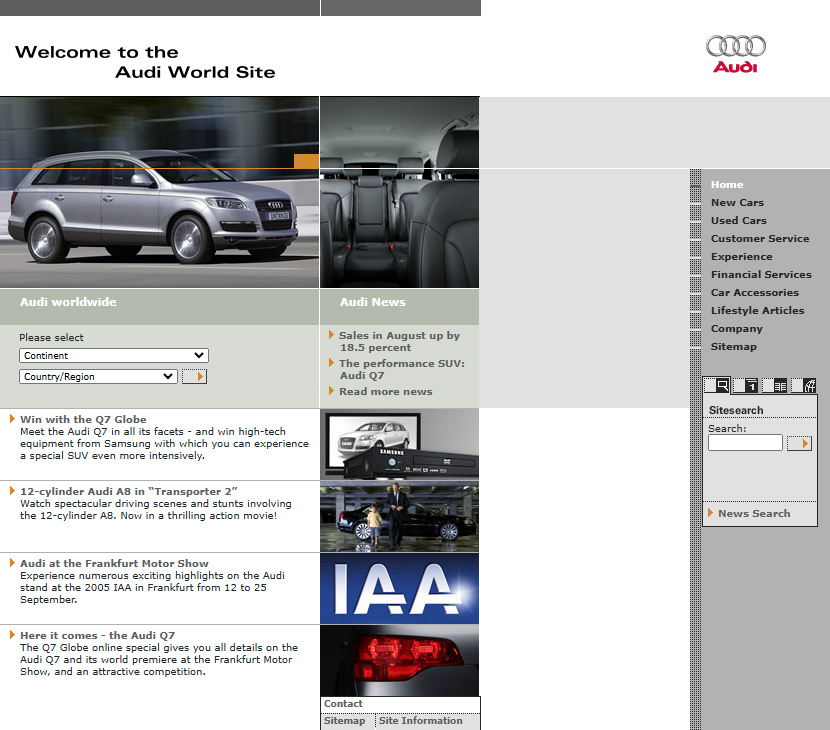
Task: Click the silver Audi Q7 hero image
Action: (x=159, y=192)
